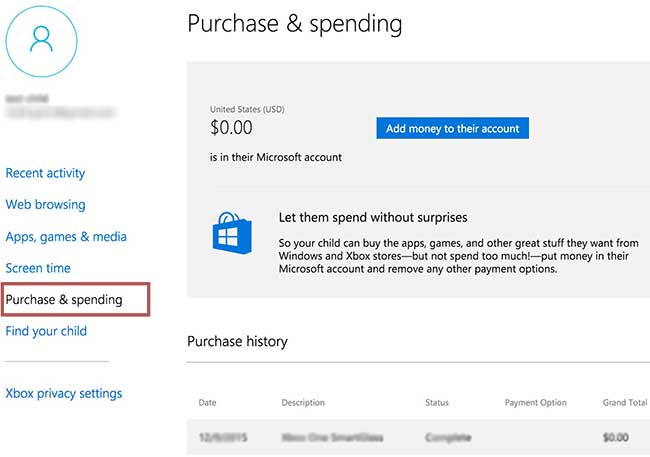Select Purchase & spending in the sidebar
Image resolution: width=650 pixels, height=457 pixels.
64,299
